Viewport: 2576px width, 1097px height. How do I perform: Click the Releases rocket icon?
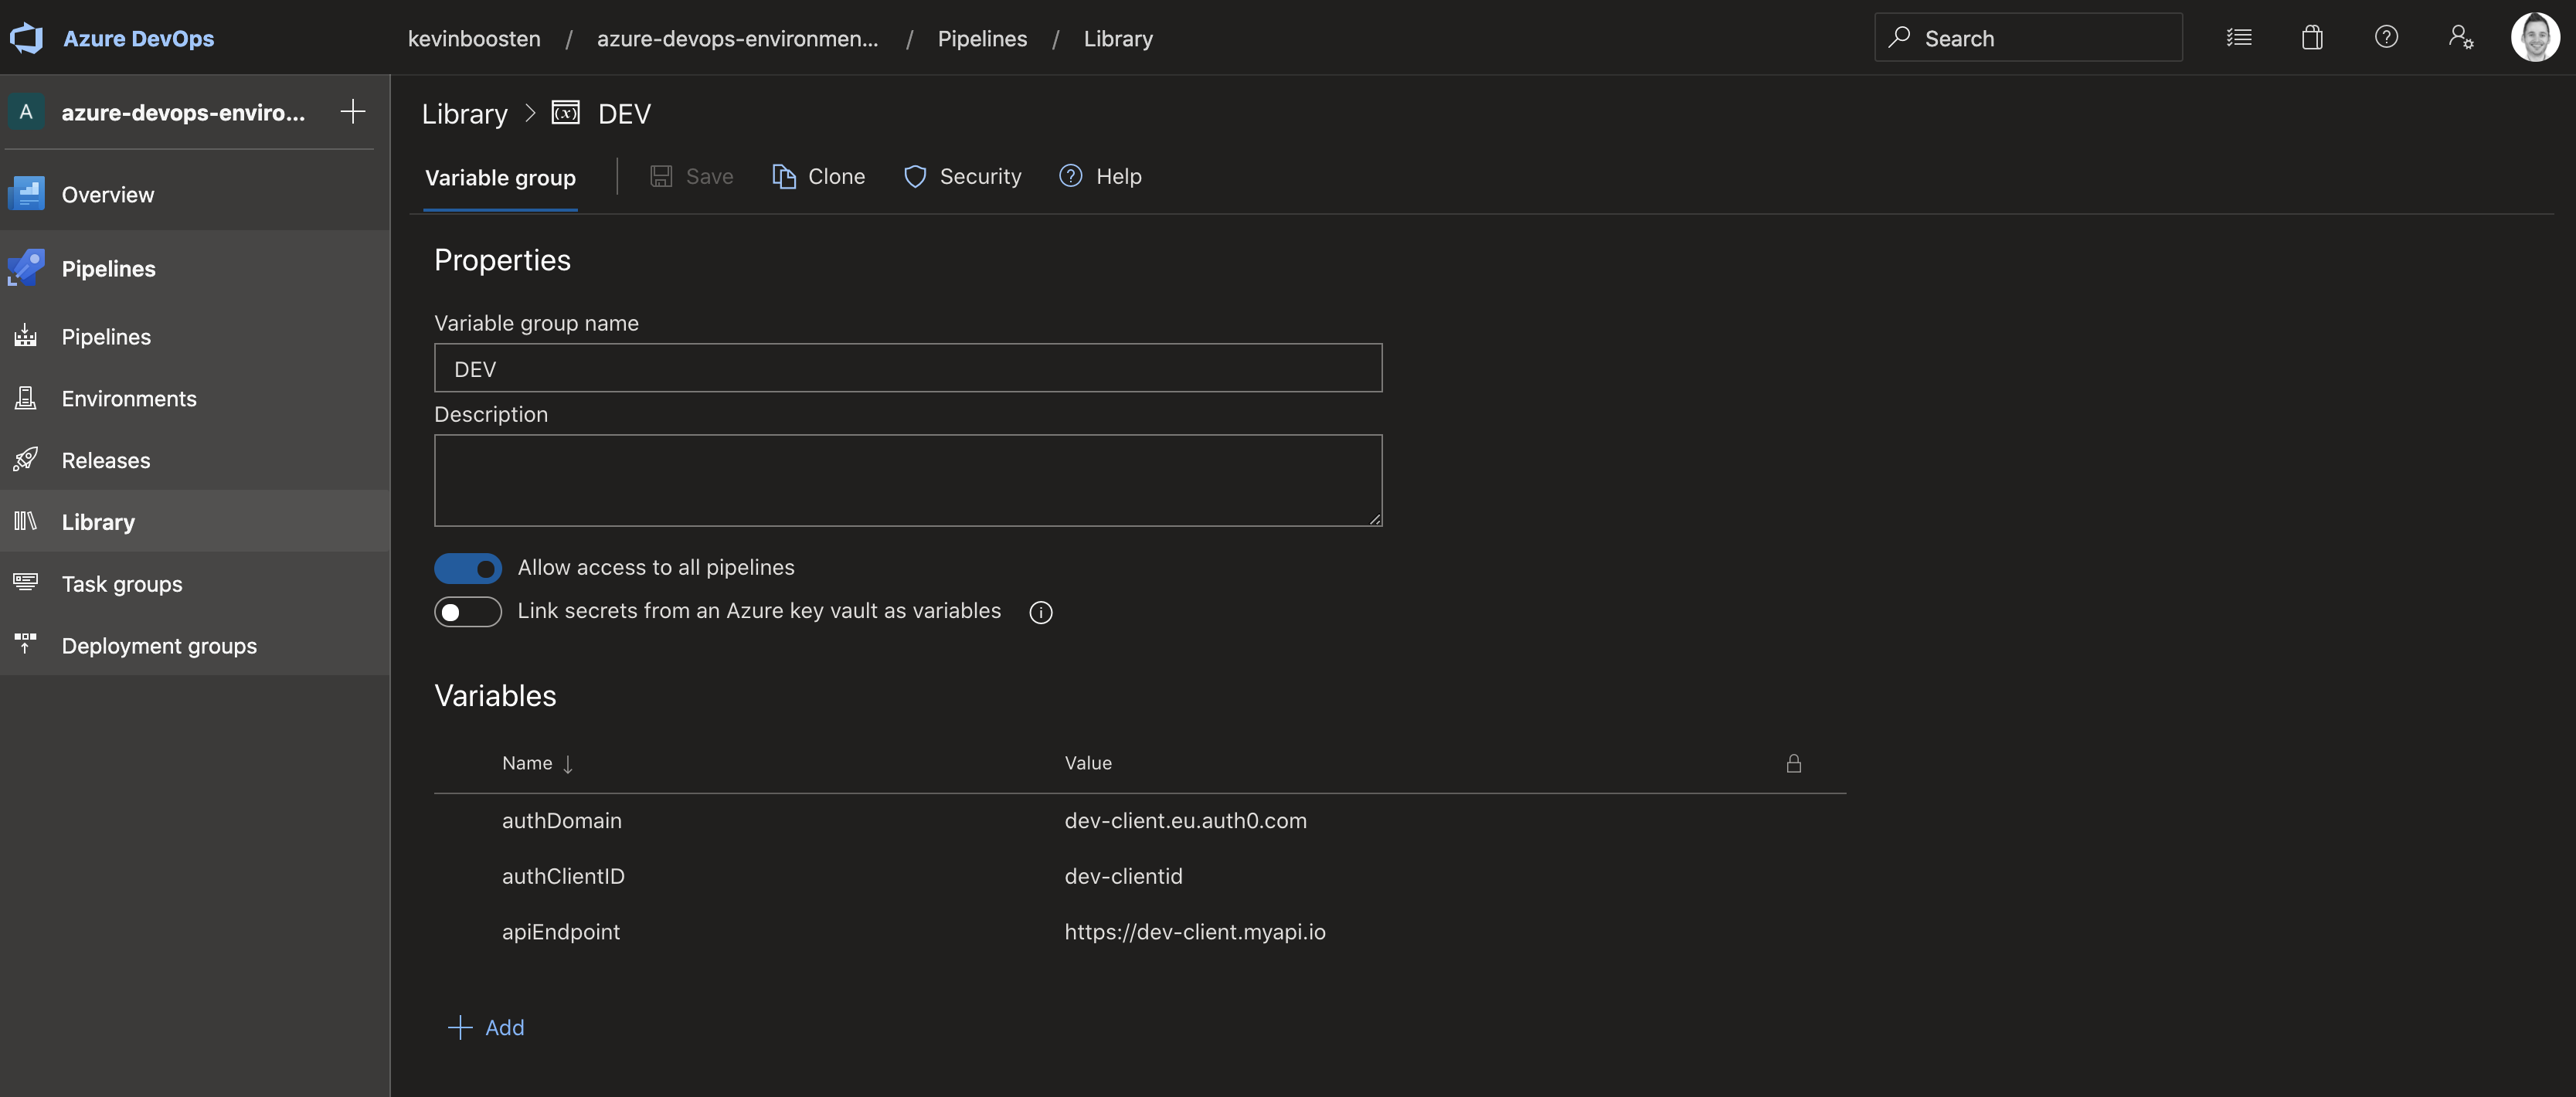click(x=26, y=459)
